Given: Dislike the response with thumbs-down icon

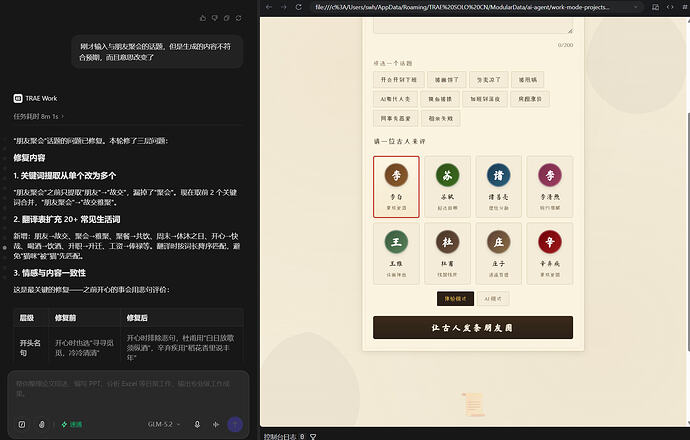Looking at the screenshot, I should pyautogui.click(x=215, y=18).
